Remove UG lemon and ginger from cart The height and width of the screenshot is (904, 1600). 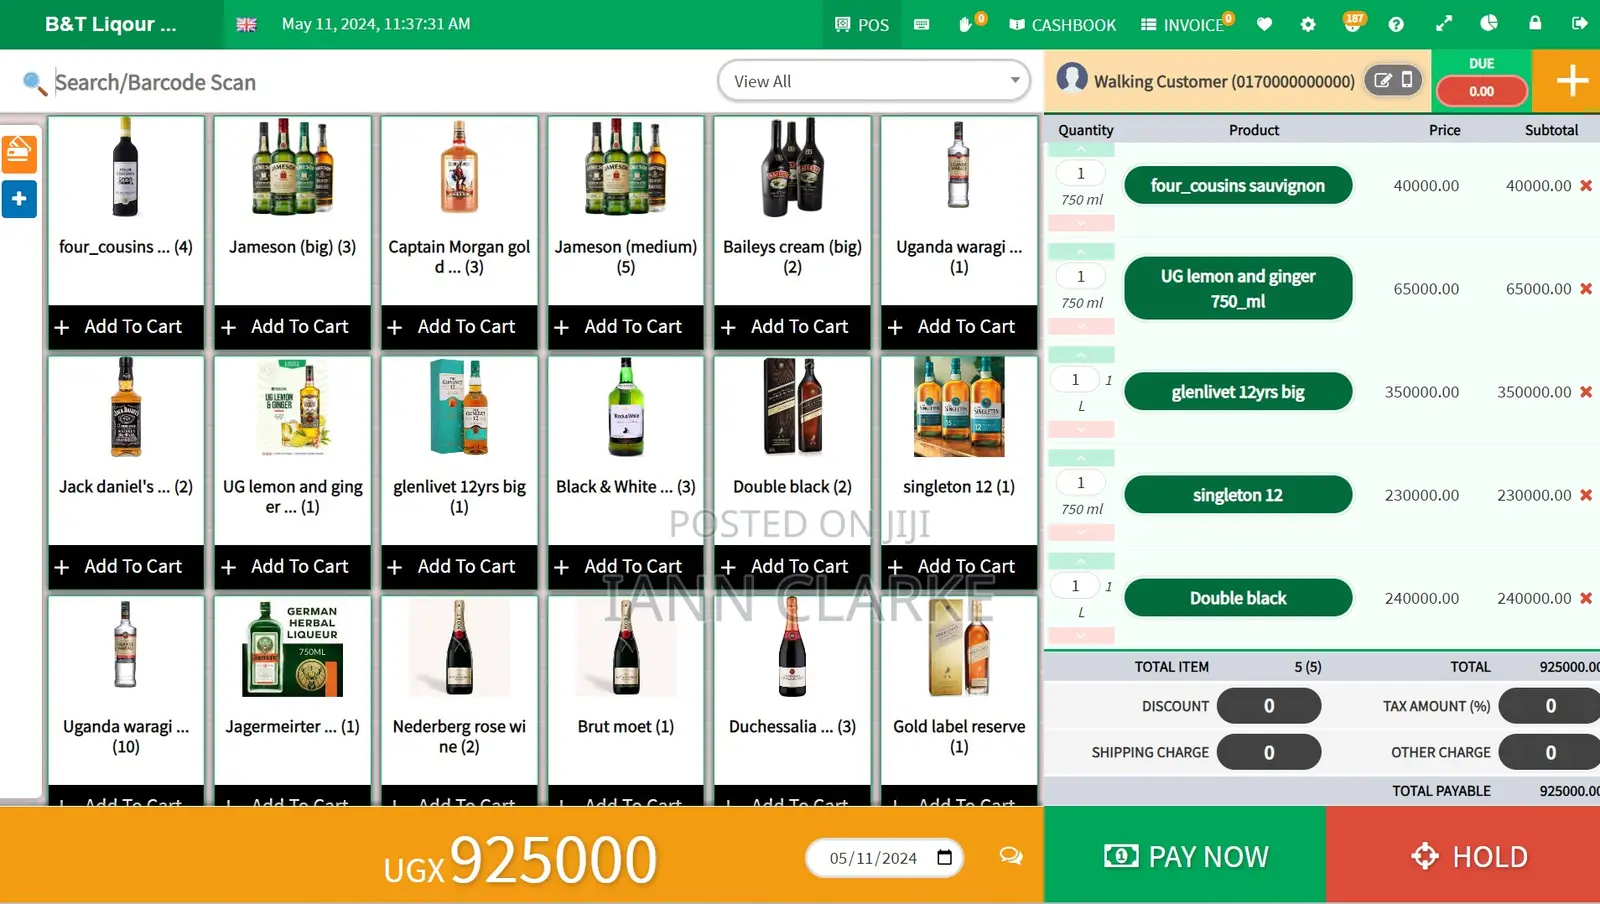1586,289
